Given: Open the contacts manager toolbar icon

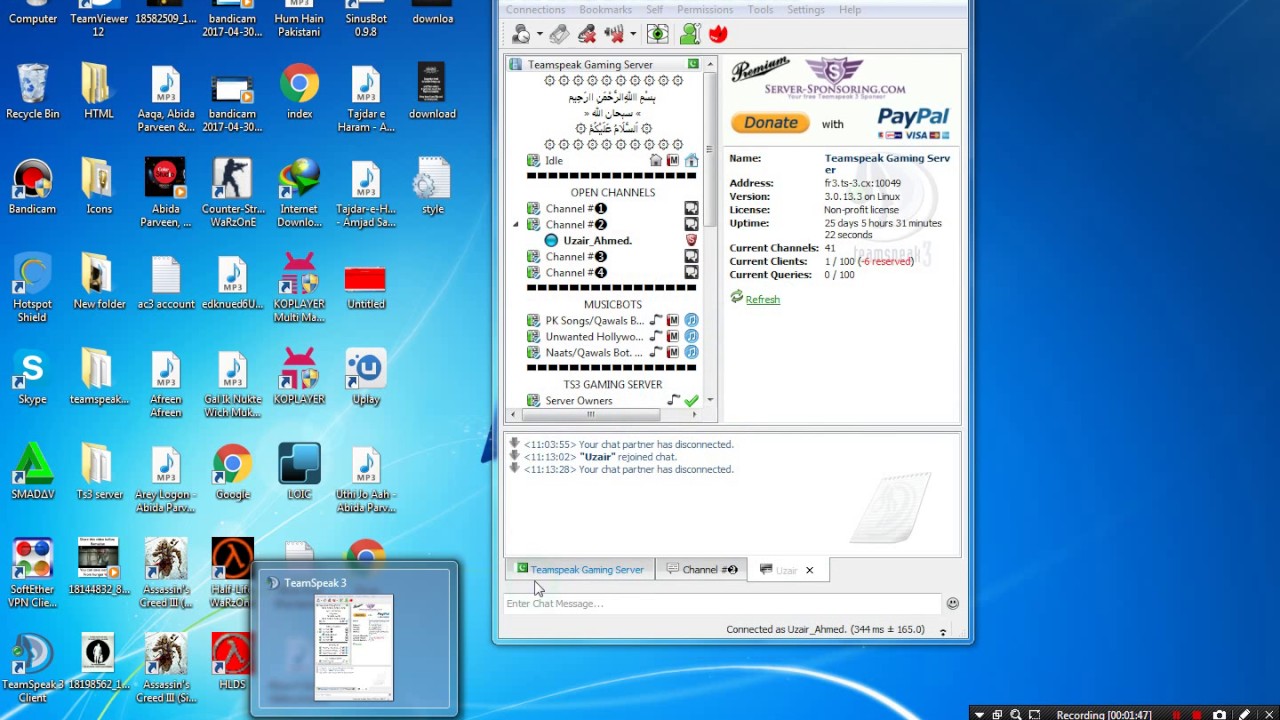Looking at the screenshot, I should tap(690, 34).
